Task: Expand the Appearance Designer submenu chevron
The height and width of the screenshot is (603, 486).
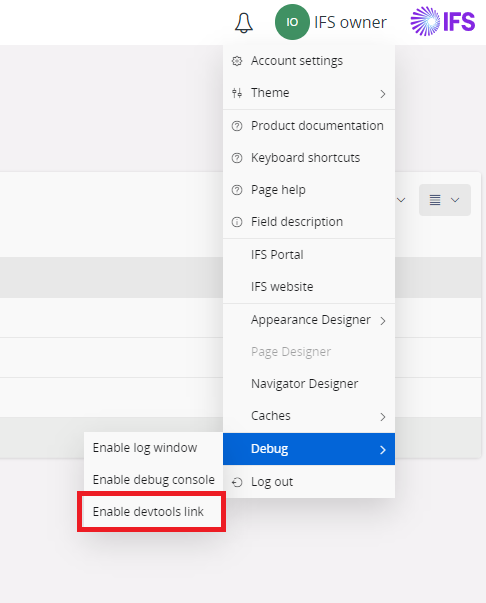Action: (383, 321)
